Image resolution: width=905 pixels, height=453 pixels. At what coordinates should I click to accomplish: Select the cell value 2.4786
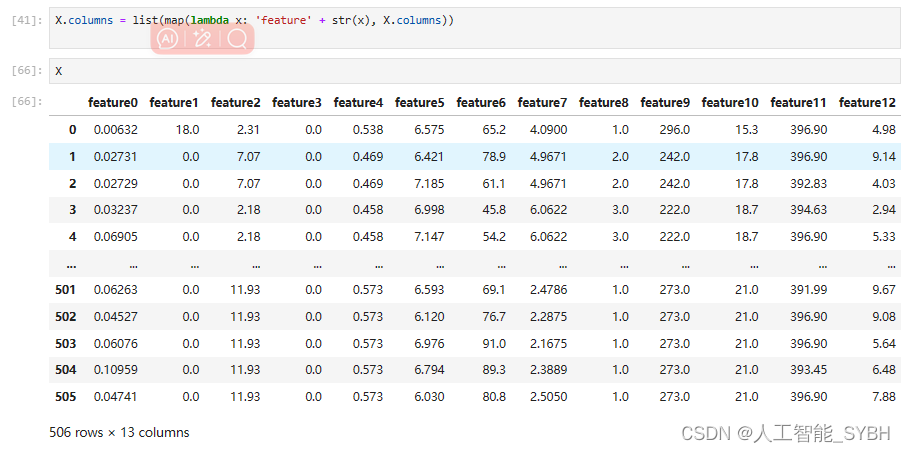548,290
